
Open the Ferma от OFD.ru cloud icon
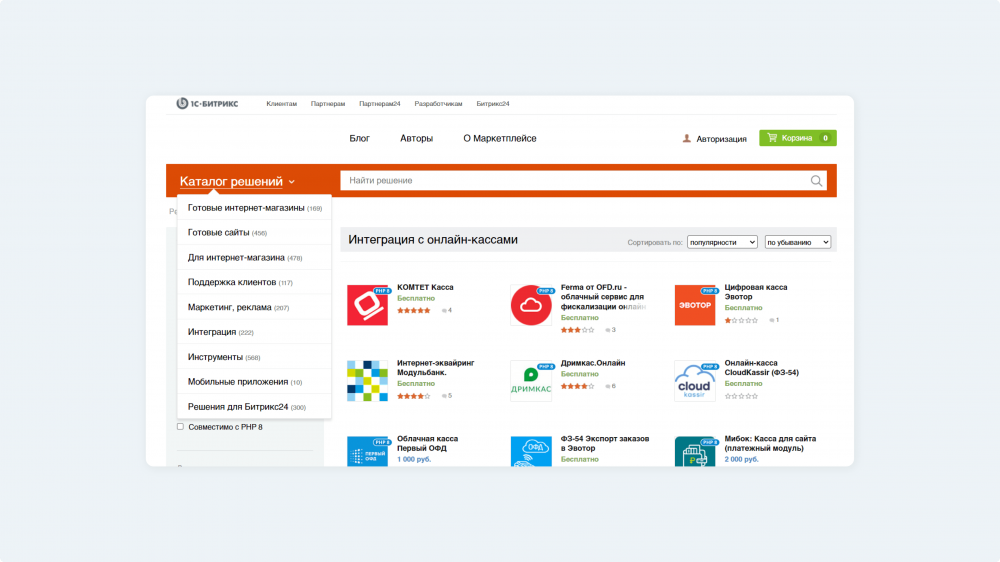[531, 305]
